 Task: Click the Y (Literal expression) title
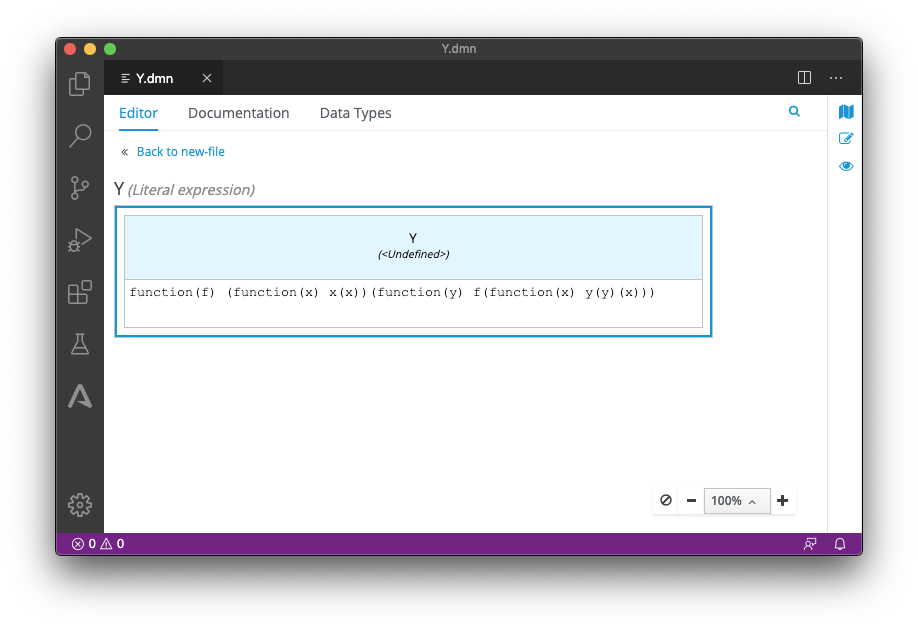point(184,189)
